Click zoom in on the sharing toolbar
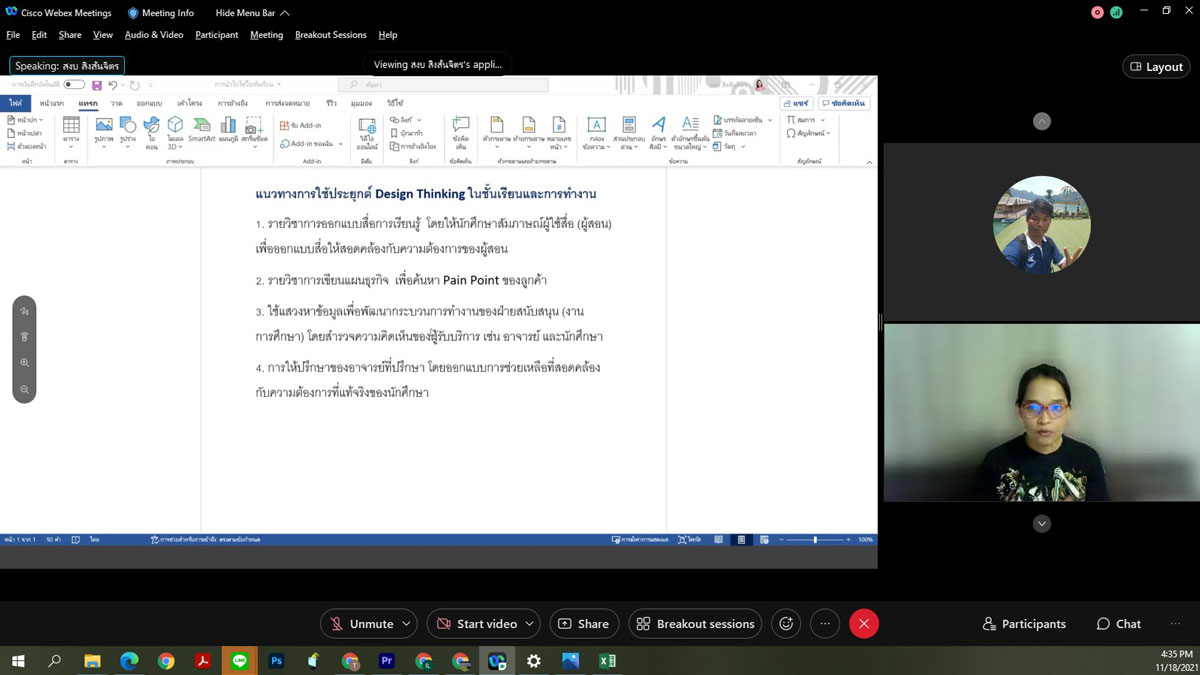The image size is (1200, 675). point(25,363)
